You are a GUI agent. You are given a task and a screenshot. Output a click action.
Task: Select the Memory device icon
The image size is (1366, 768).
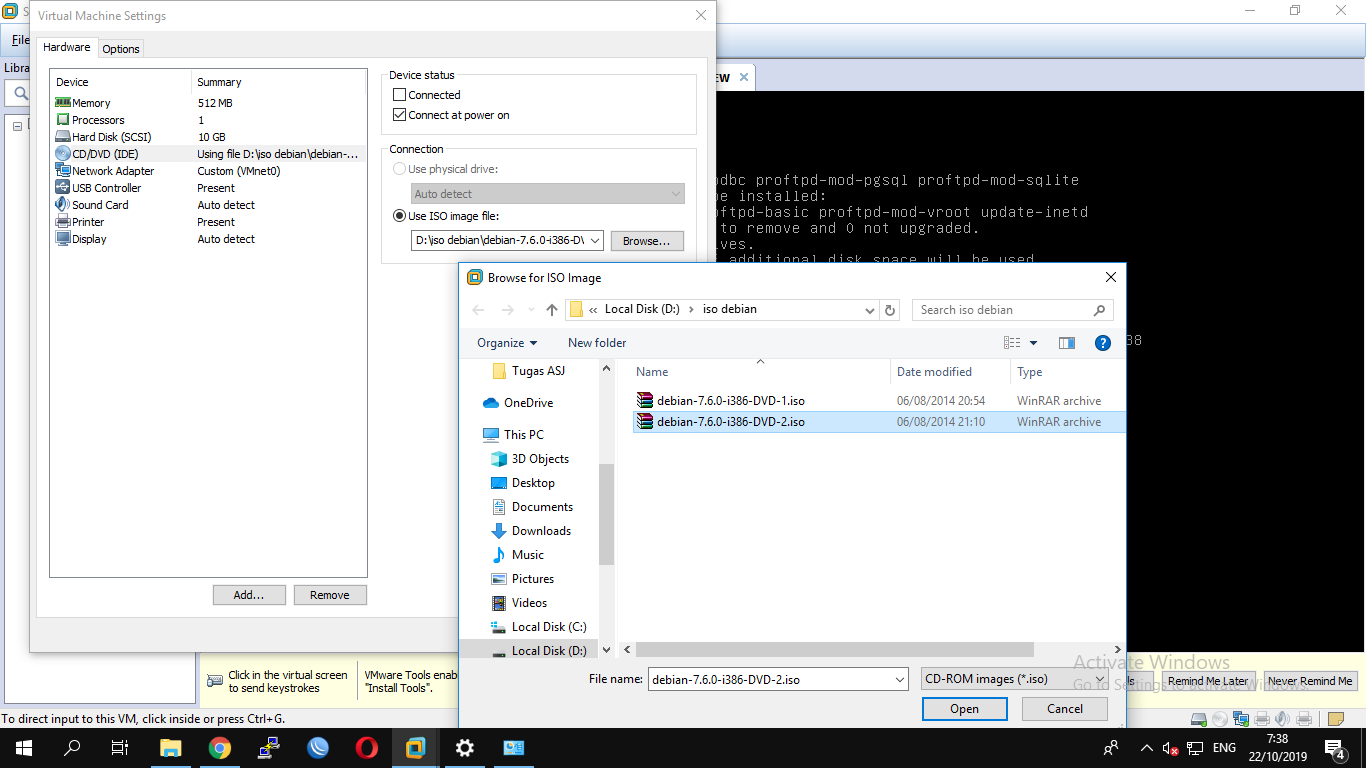click(63, 103)
